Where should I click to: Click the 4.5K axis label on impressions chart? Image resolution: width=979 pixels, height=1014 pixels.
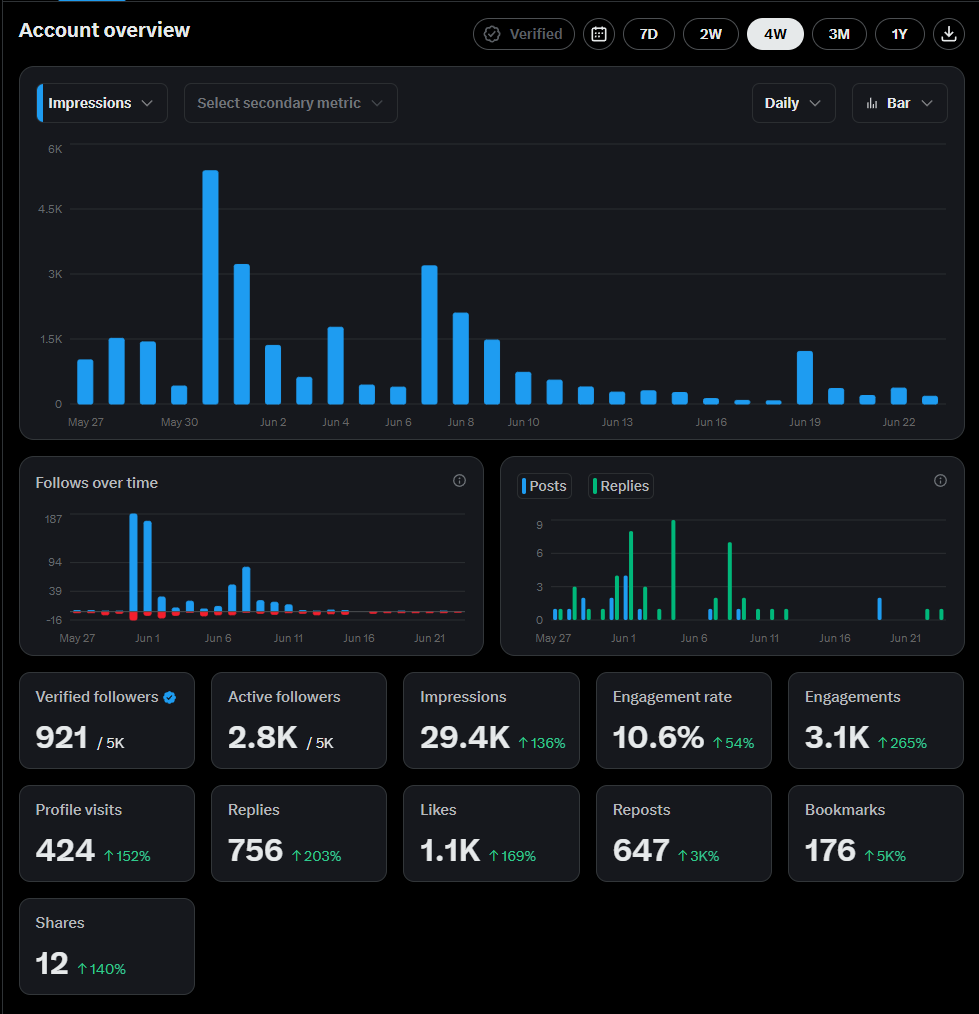[50, 209]
